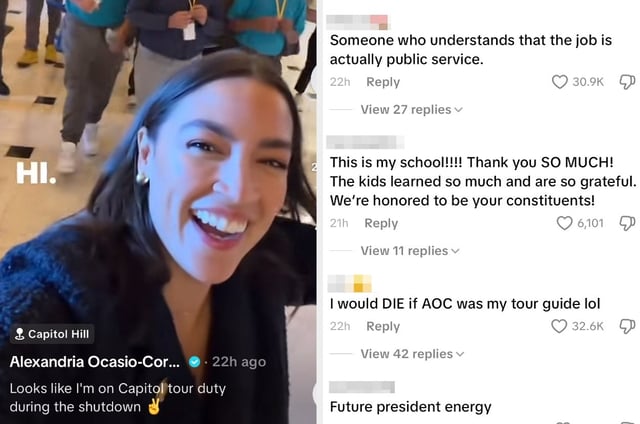640x424 pixels.
Task: Expand View 42 replies
Action: pyautogui.click(x=412, y=354)
